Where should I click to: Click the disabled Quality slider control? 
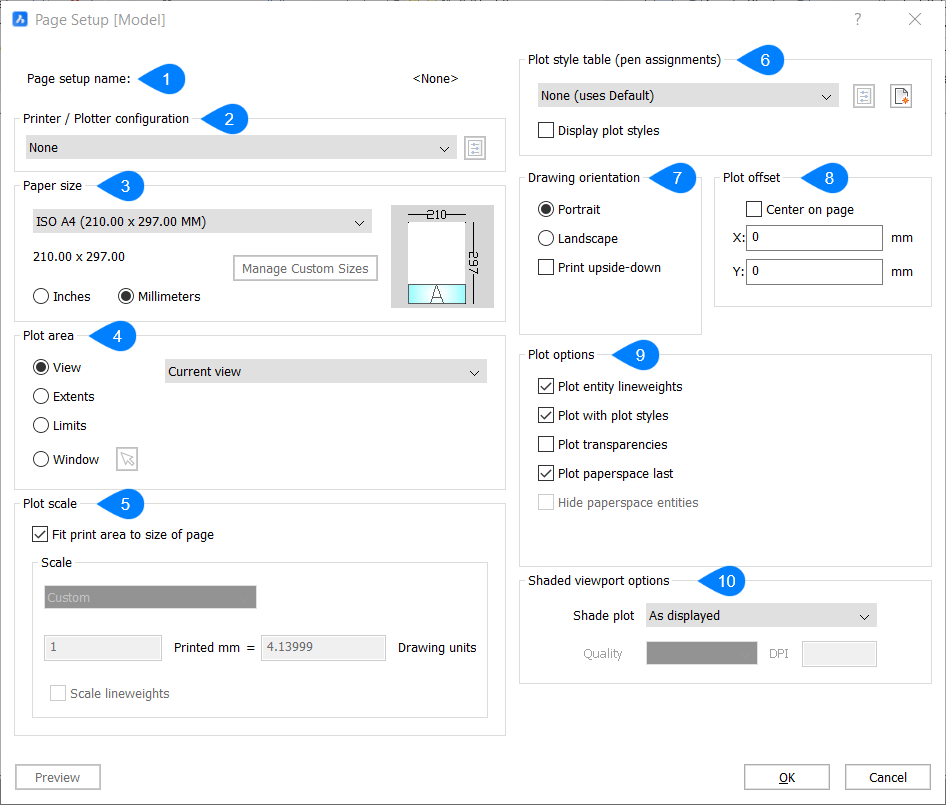pos(701,653)
